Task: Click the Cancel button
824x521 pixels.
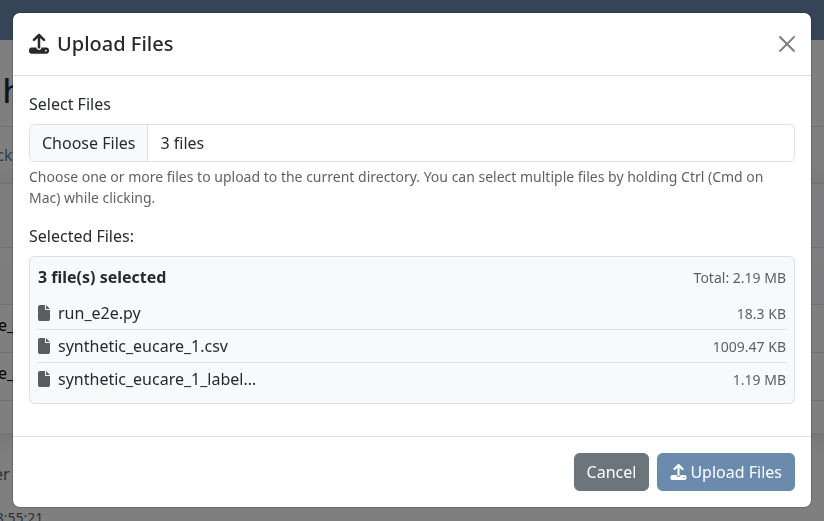Action: (x=611, y=472)
